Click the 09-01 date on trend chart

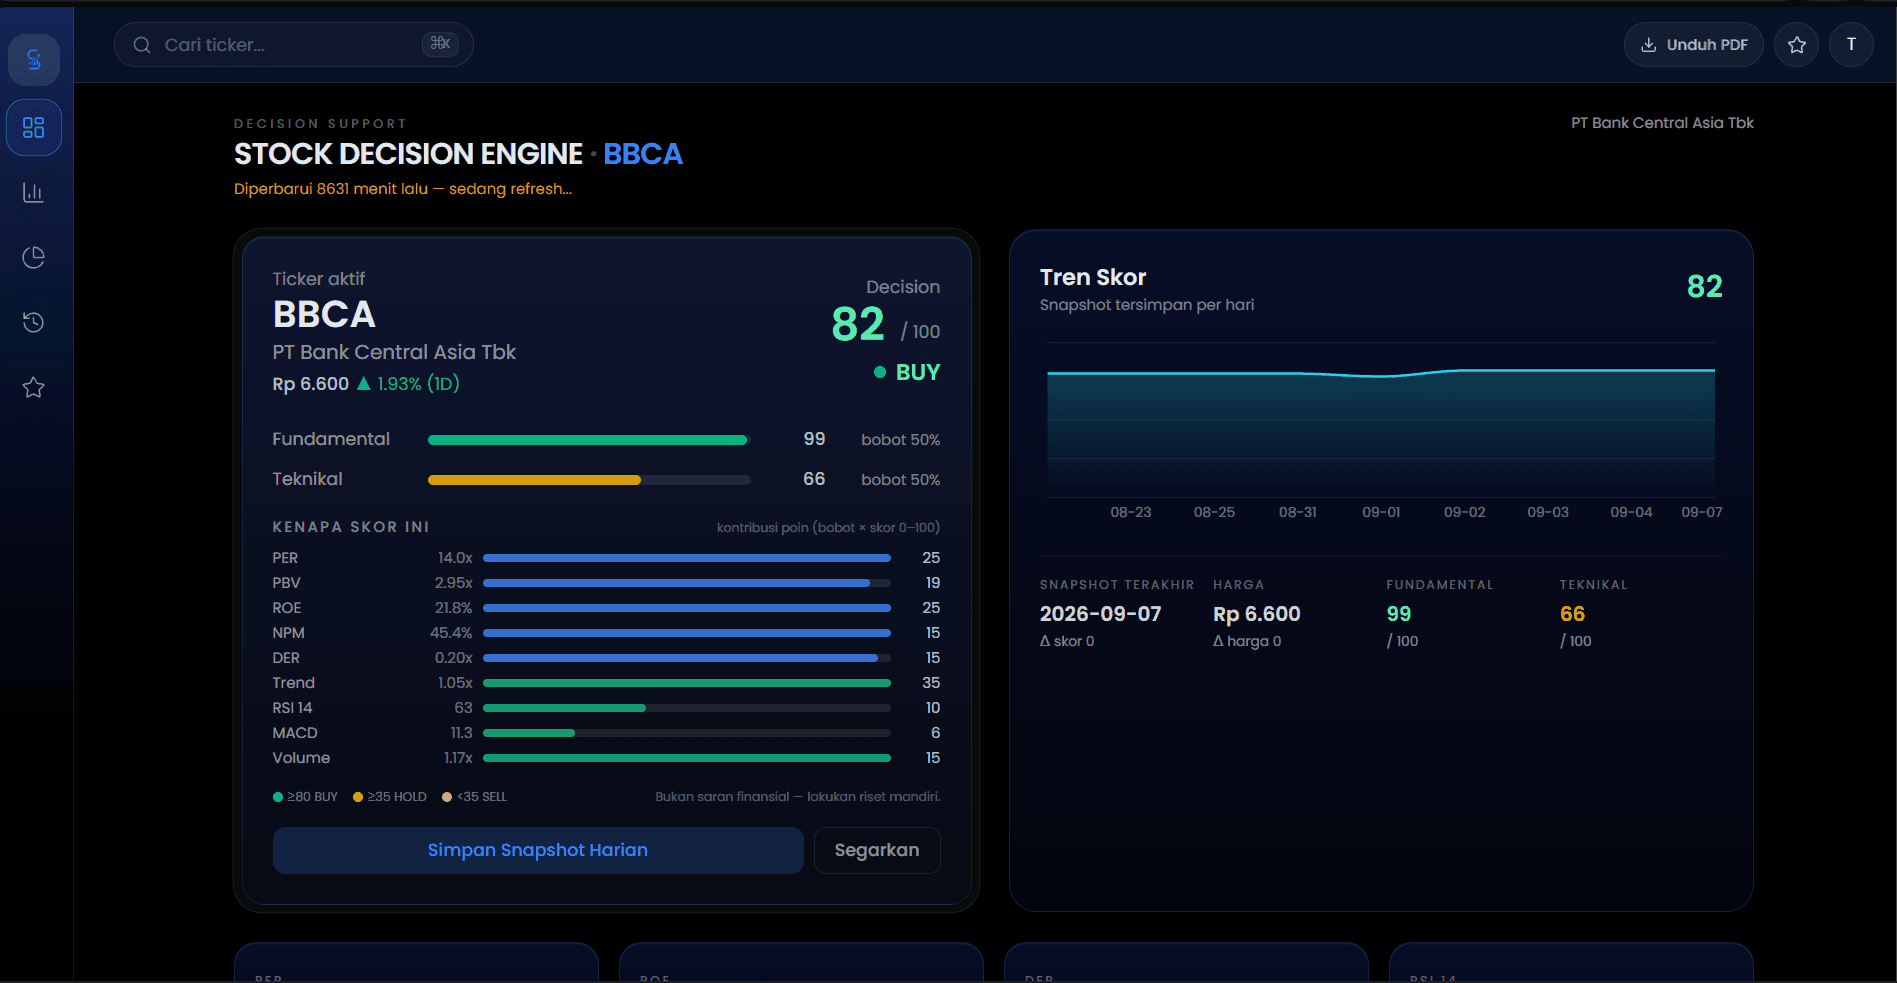pos(1381,512)
